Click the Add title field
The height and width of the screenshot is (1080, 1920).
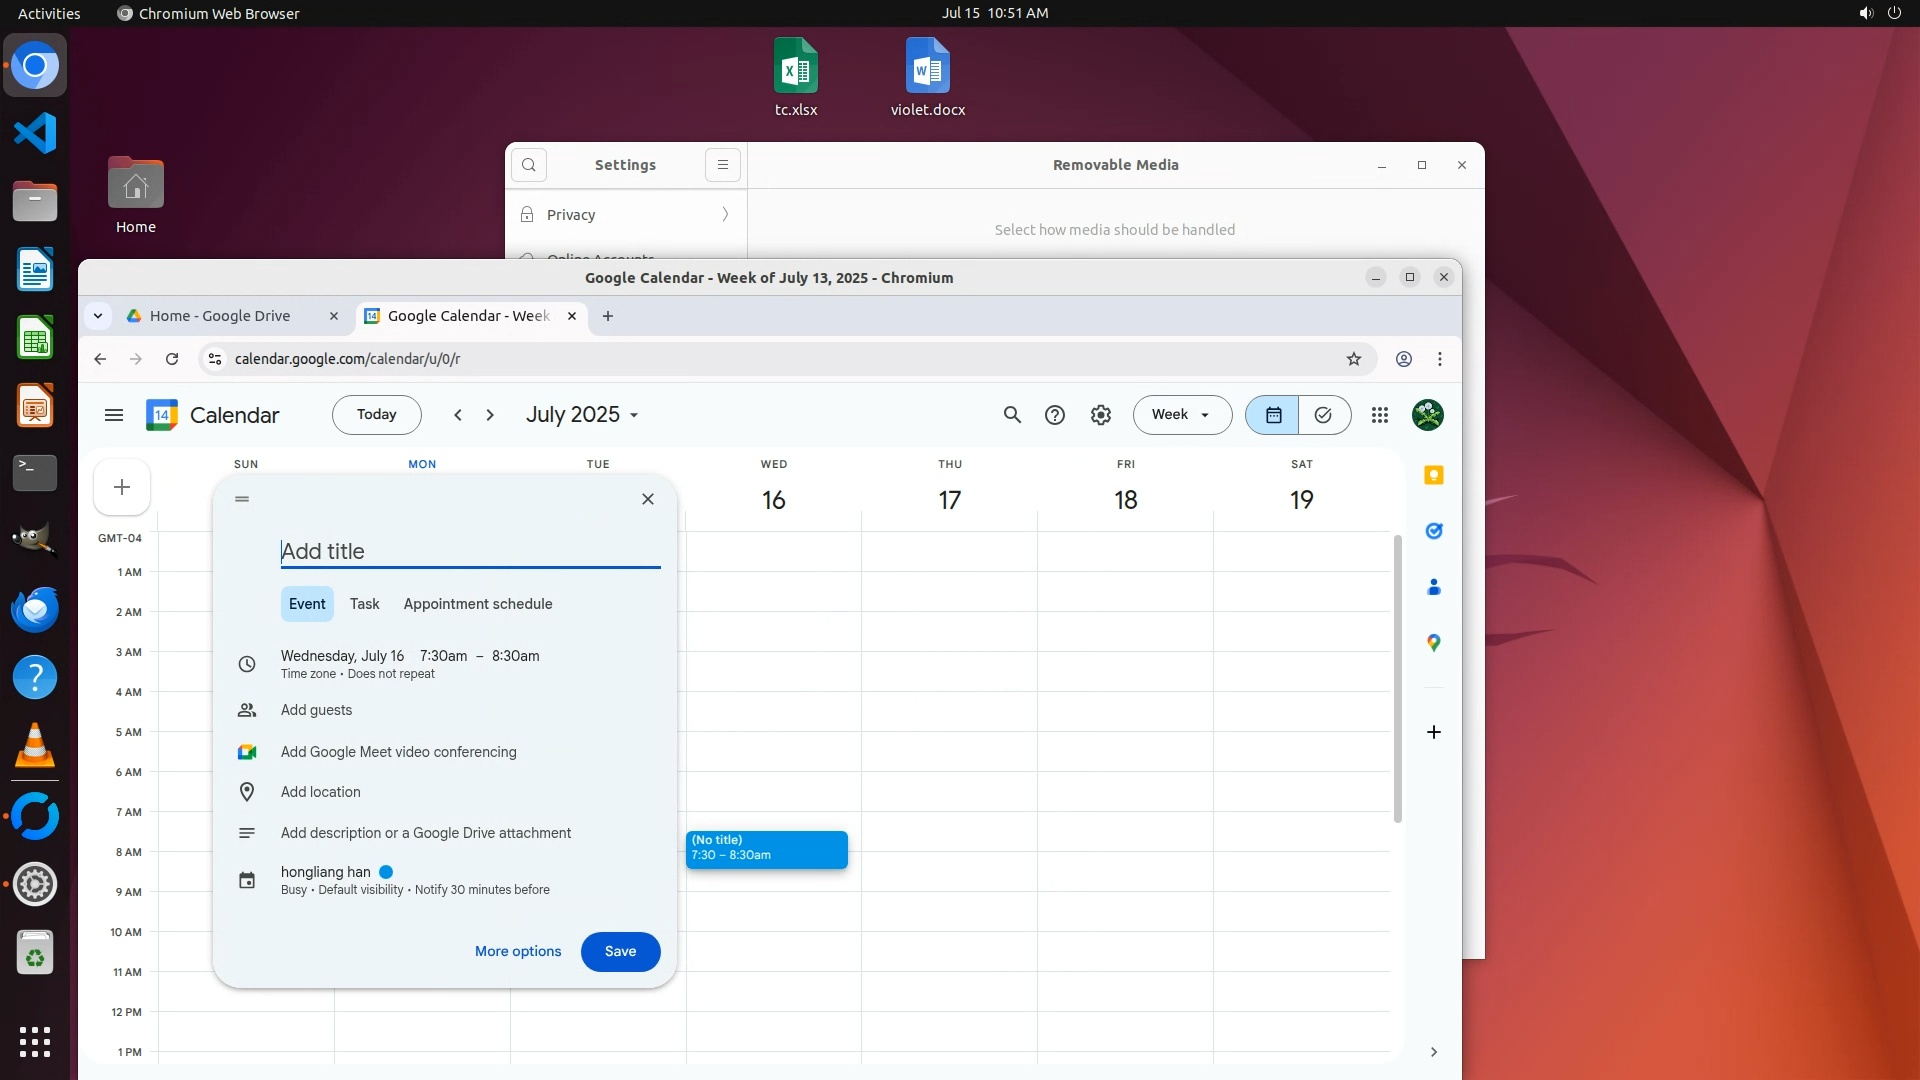[470, 551]
